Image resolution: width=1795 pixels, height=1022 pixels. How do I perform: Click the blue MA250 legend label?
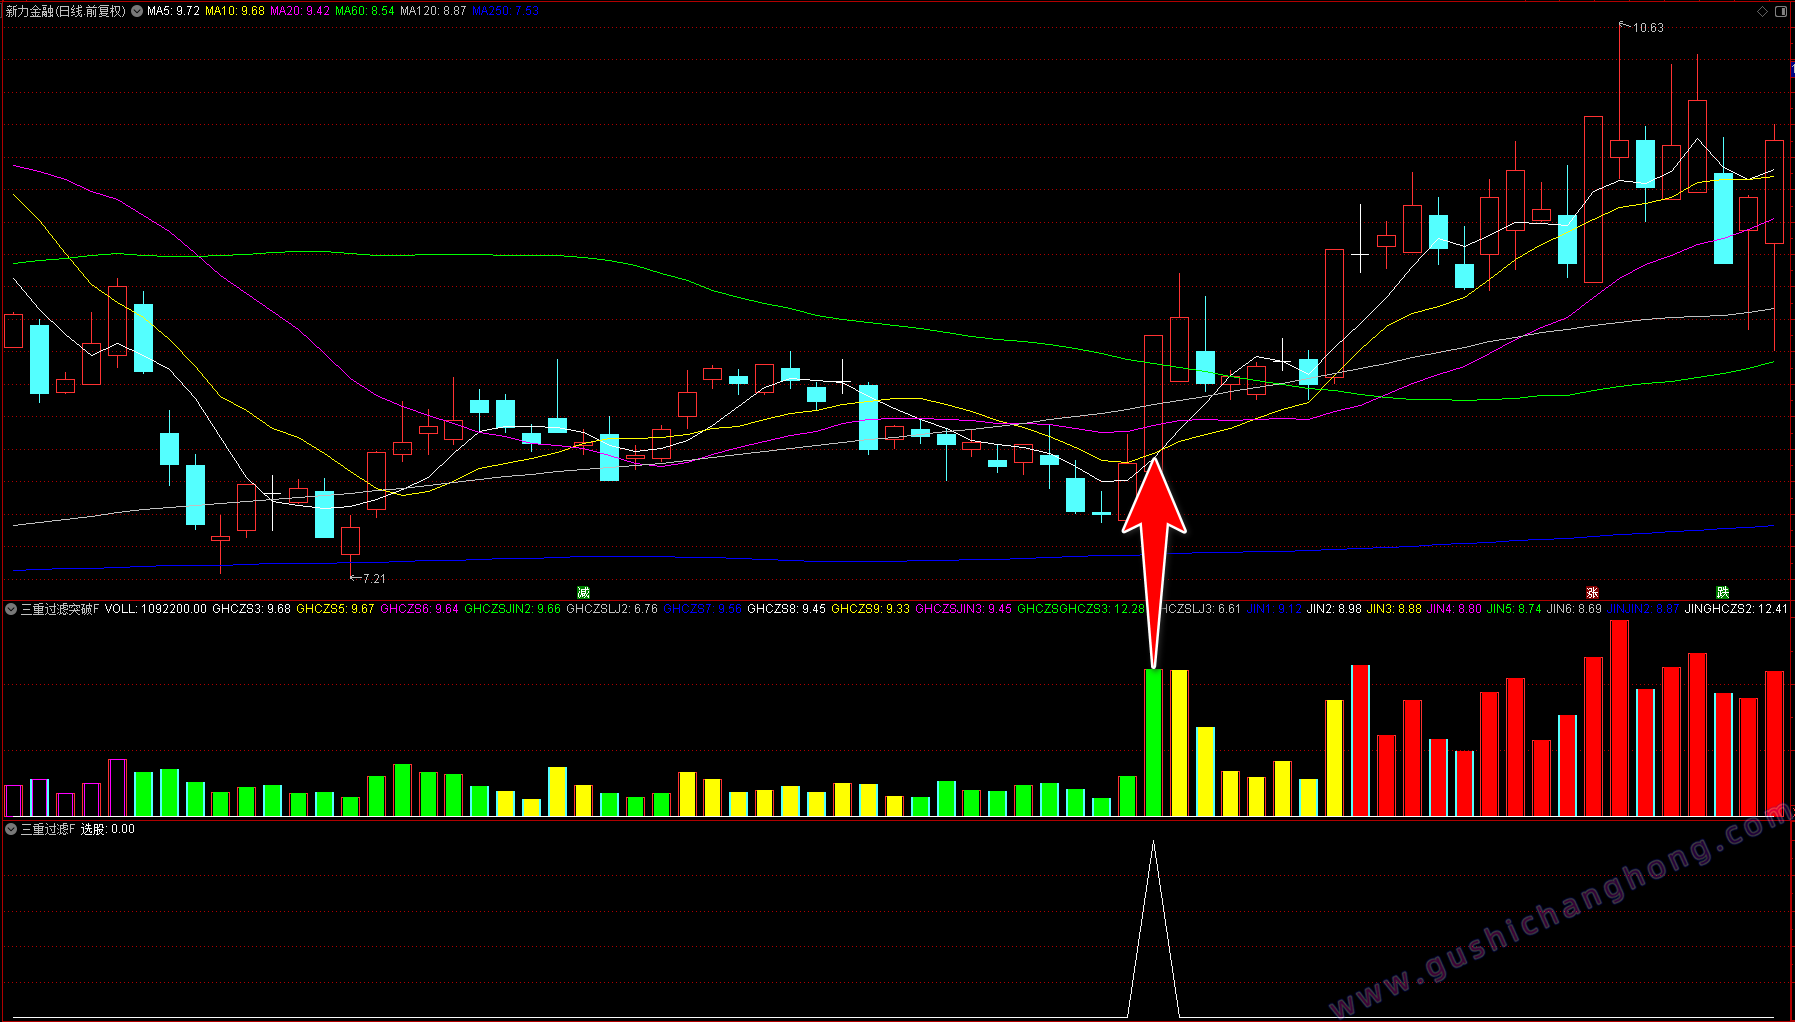(x=505, y=12)
